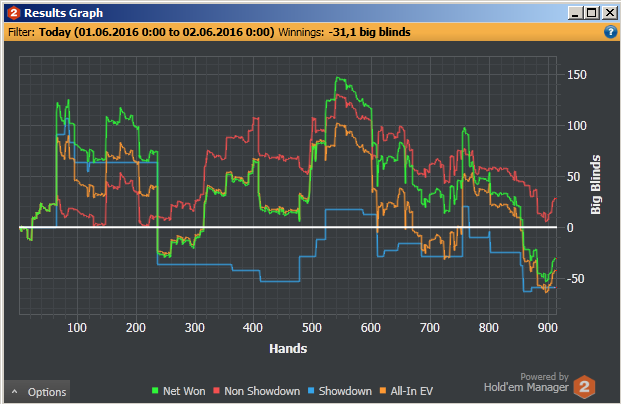Click the filter text 'Today (01.06.2016 0:00 to 02.06.2016 0:00)'

point(157,32)
